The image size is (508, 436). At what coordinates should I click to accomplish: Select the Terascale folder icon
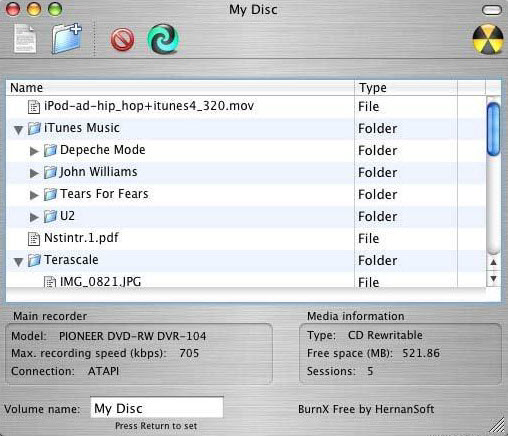click(x=34, y=260)
